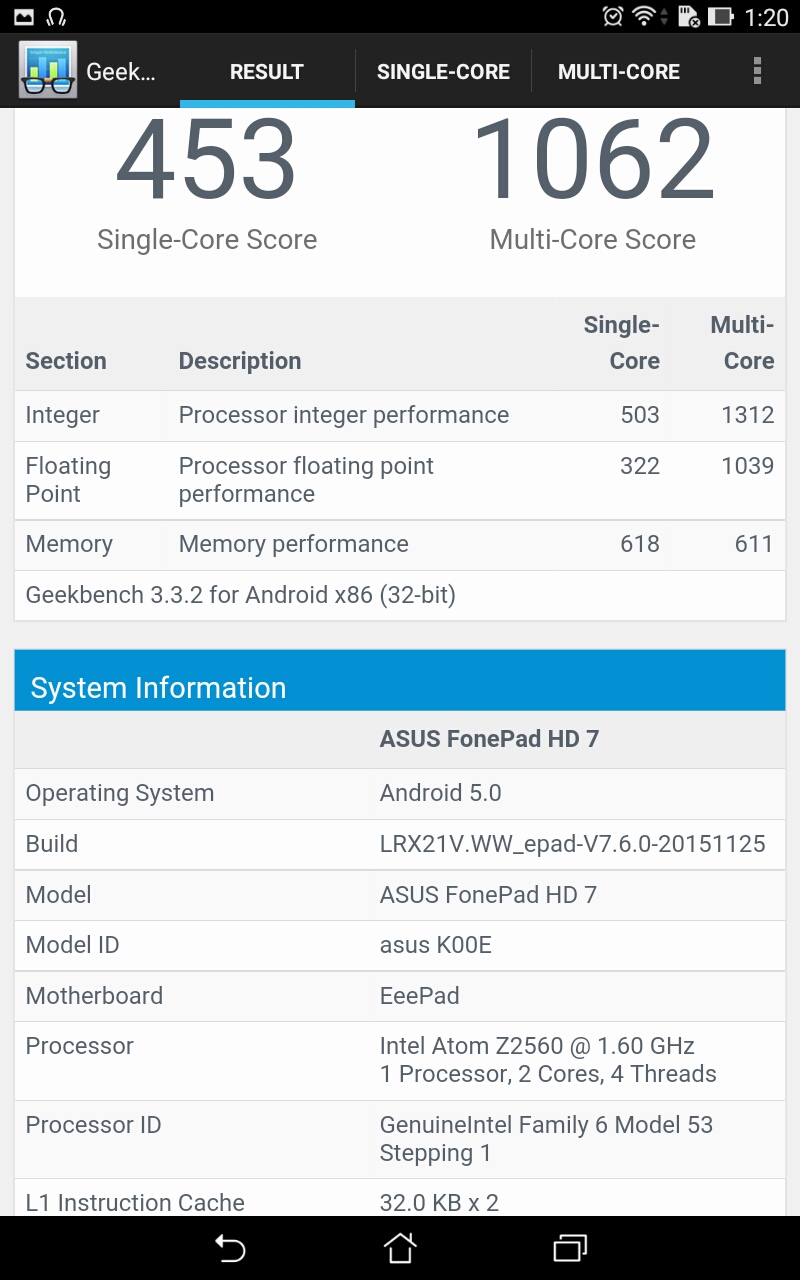800x1280 pixels.
Task: Open the recent apps overview icon
Action: pos(570,1247)
